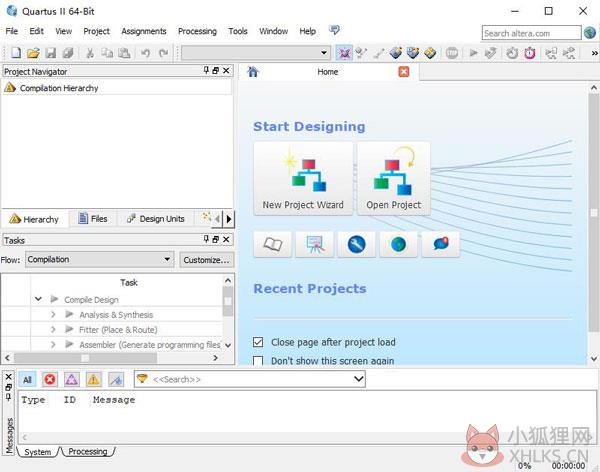This screenshot has height=472, width=600.
Task: Expand Analysis & Synthesis task
Action: coord(53,314)
